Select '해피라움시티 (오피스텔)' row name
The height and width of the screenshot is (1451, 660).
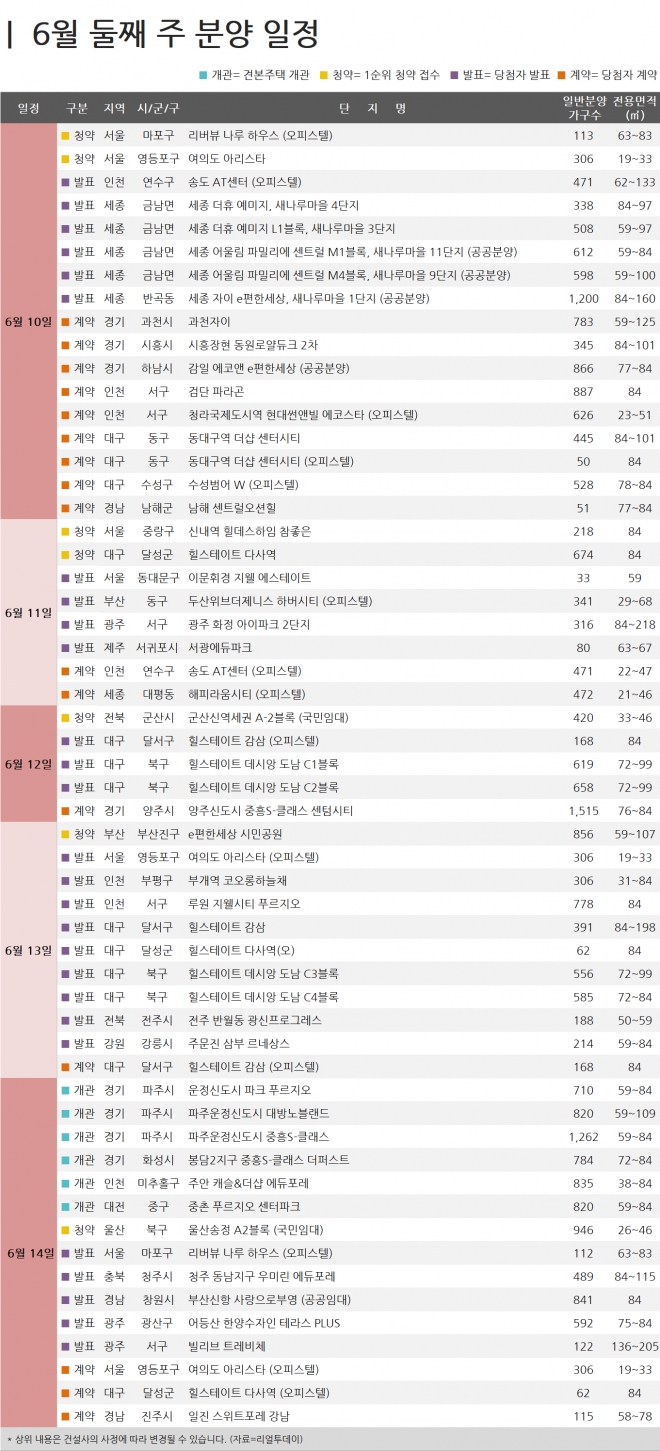(x=247, y=694)
